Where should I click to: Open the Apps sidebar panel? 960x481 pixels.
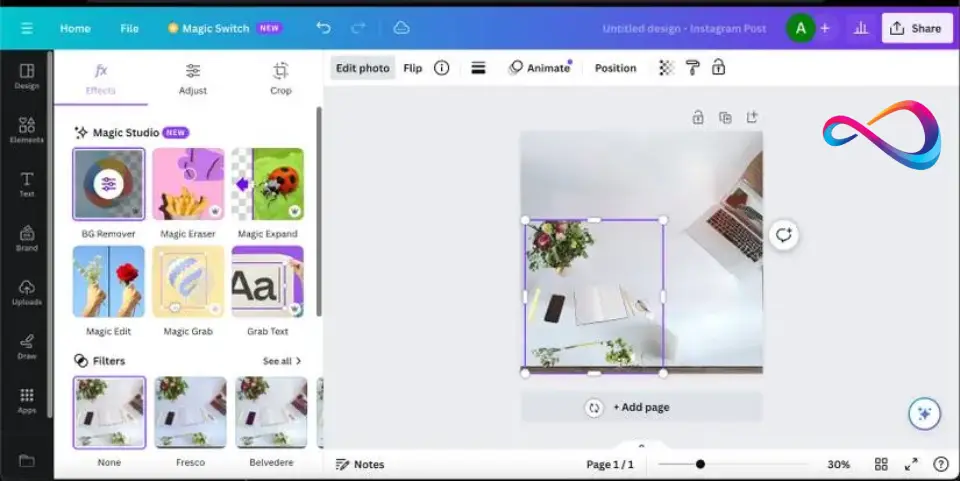coord(27,400)
